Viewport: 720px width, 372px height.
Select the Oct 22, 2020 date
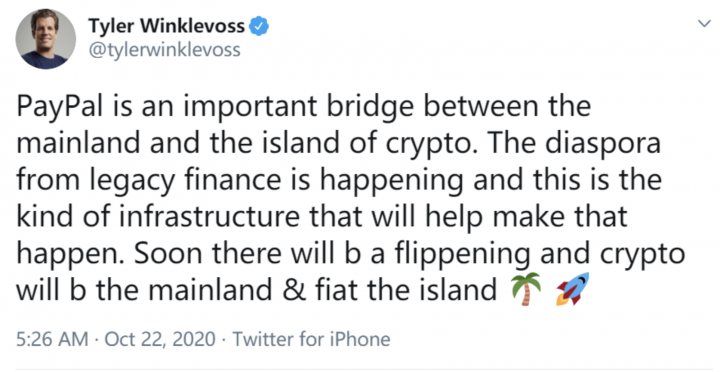coord(160,339)
